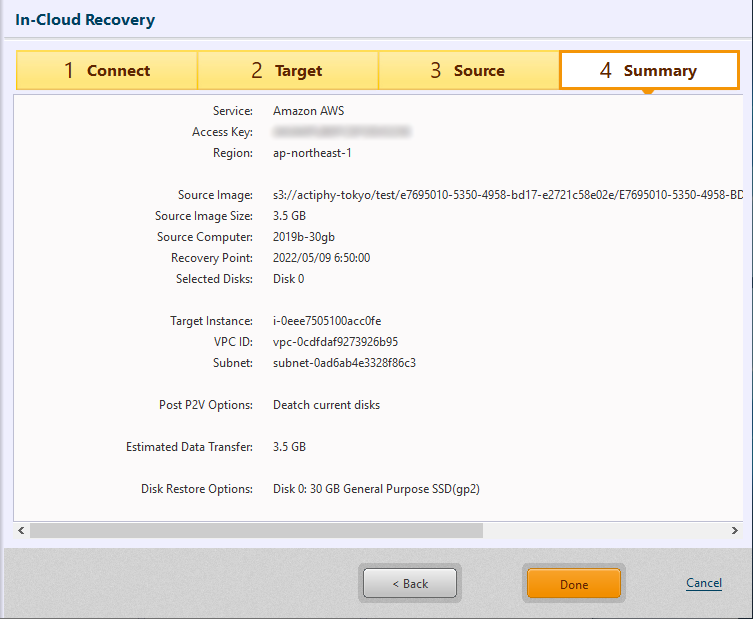Click the blurred Access Key value
This screenshot has width=753, height=619.
[342, 132]
